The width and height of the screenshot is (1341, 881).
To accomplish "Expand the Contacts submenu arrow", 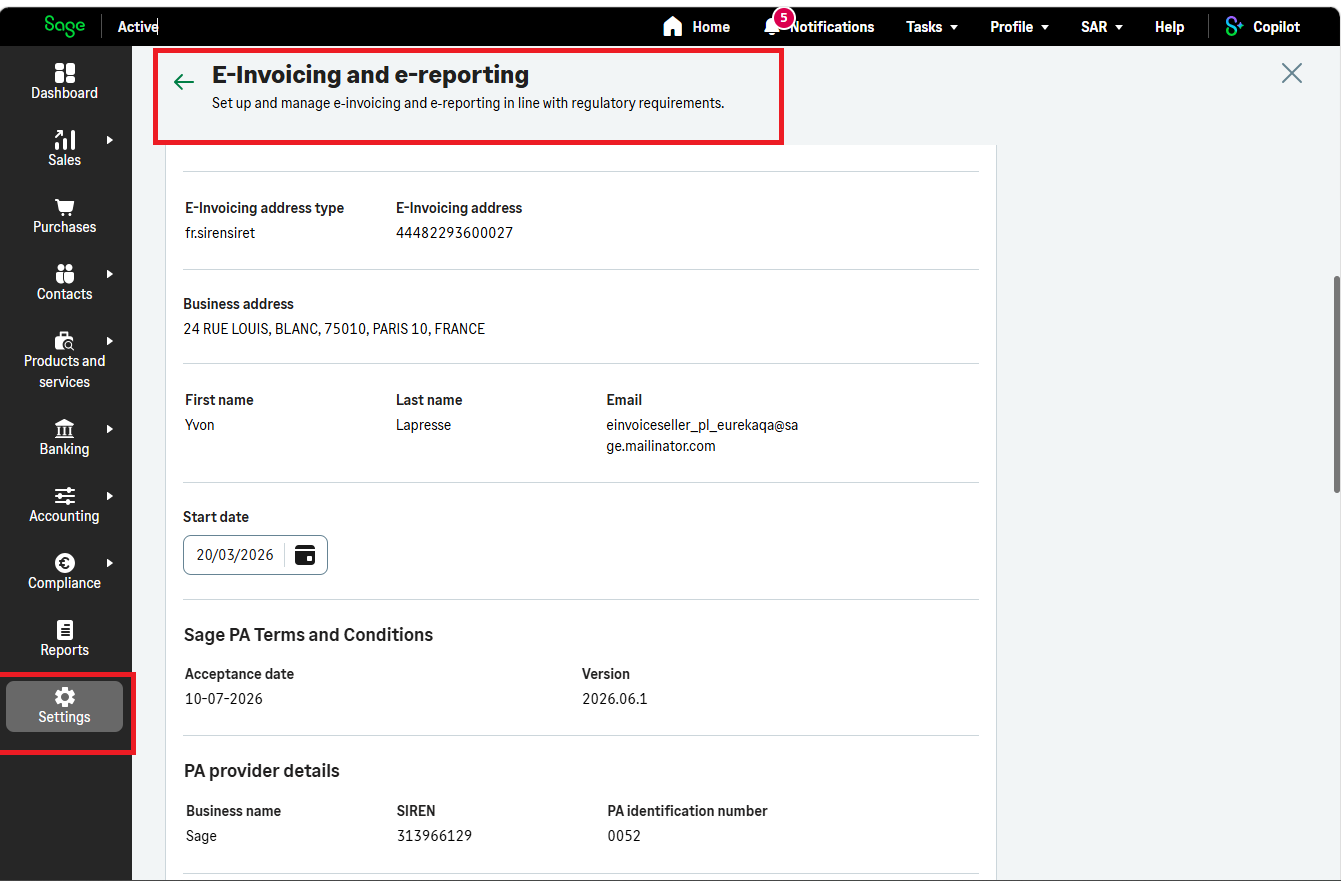I will tap(110, 274).
